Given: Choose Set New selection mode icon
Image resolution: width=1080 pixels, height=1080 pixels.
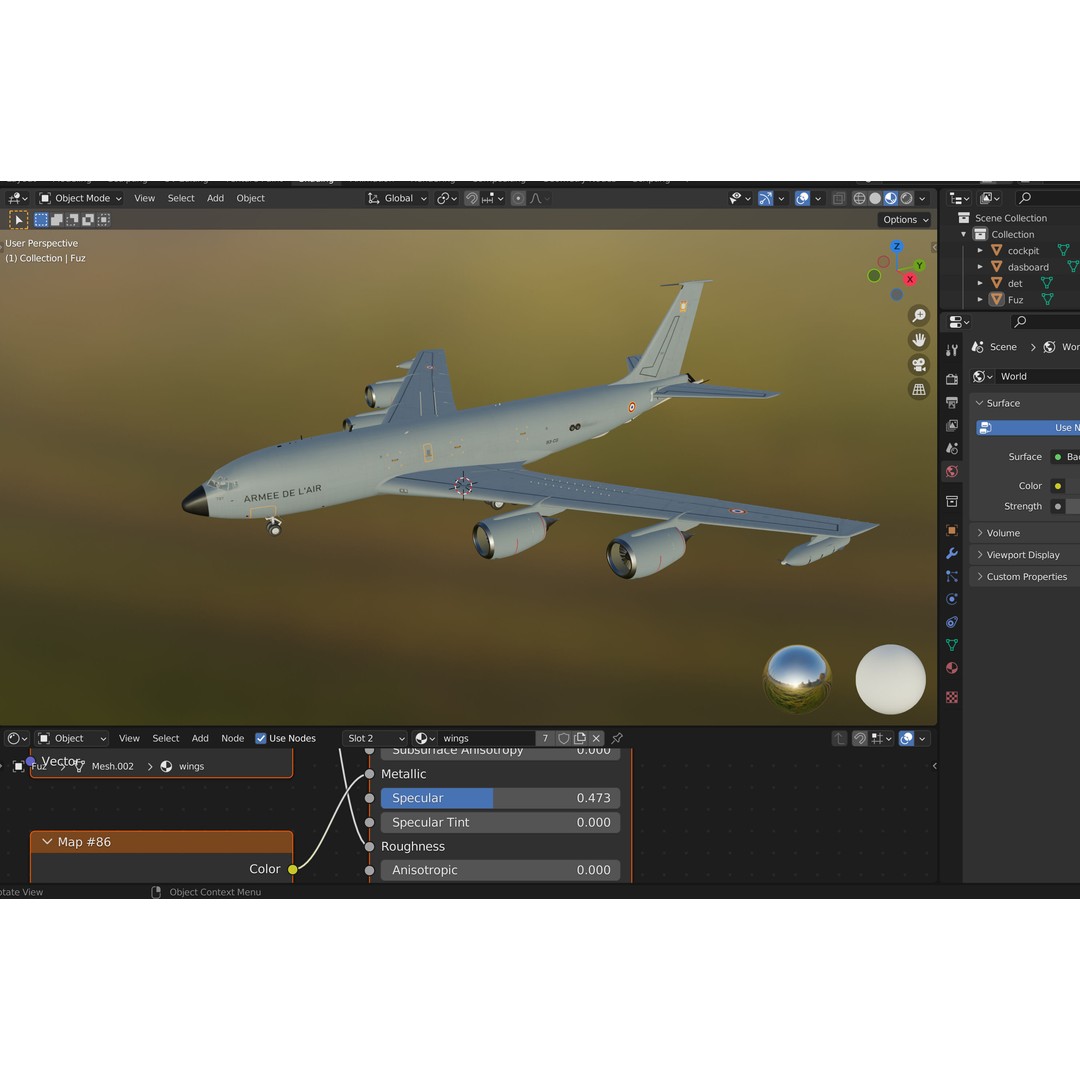Looking at the screenshot, I should tap(41, 220).
